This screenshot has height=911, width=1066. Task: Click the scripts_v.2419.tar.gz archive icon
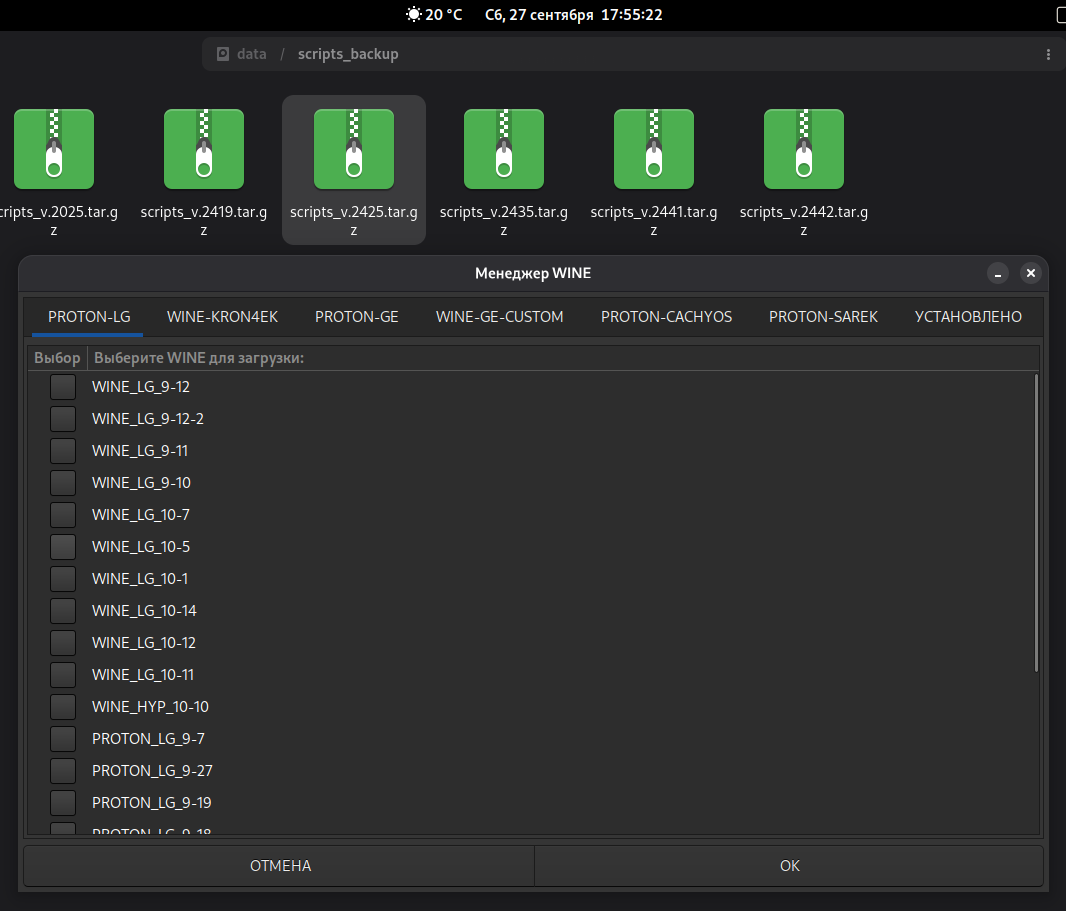tap(204, 149)
